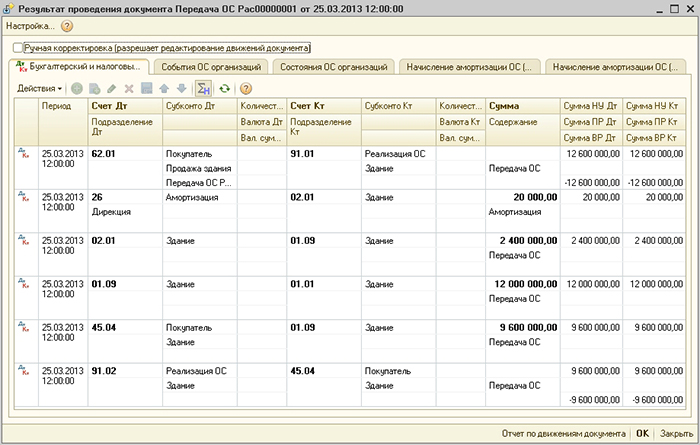Click the Copy record toolbar icon
700x445 pixels.
click(x=94, y=89)
